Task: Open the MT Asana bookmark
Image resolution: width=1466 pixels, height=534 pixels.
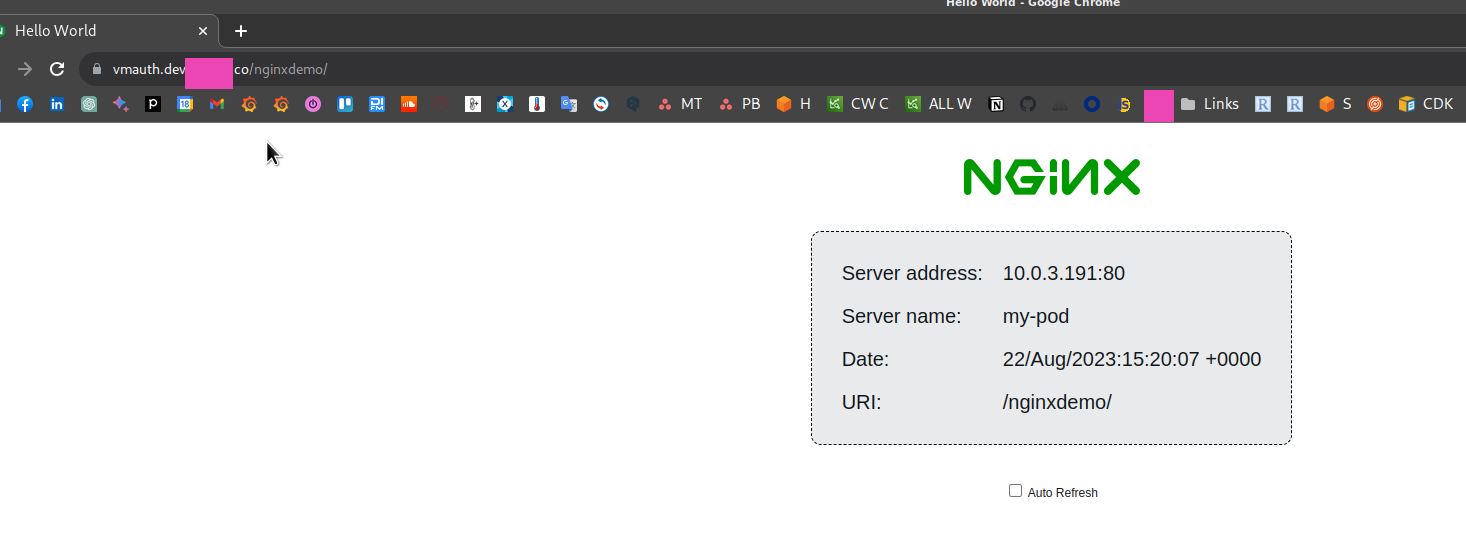Action: pyautogui.click(x=680, y=104)
